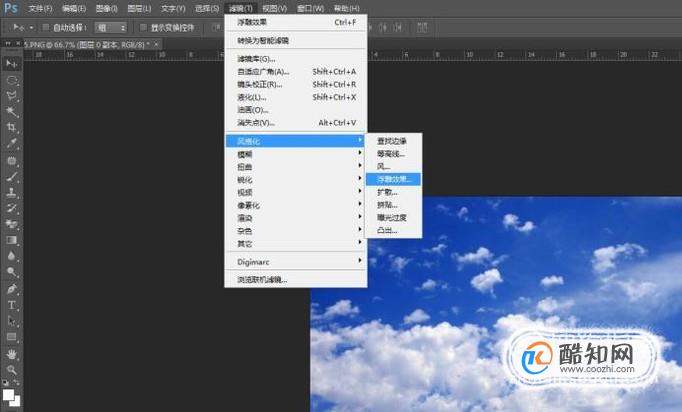Choose 浏览联机滤镜... entry
The width and height of the screenshot is (682, 412).
(x=296, y=280)
